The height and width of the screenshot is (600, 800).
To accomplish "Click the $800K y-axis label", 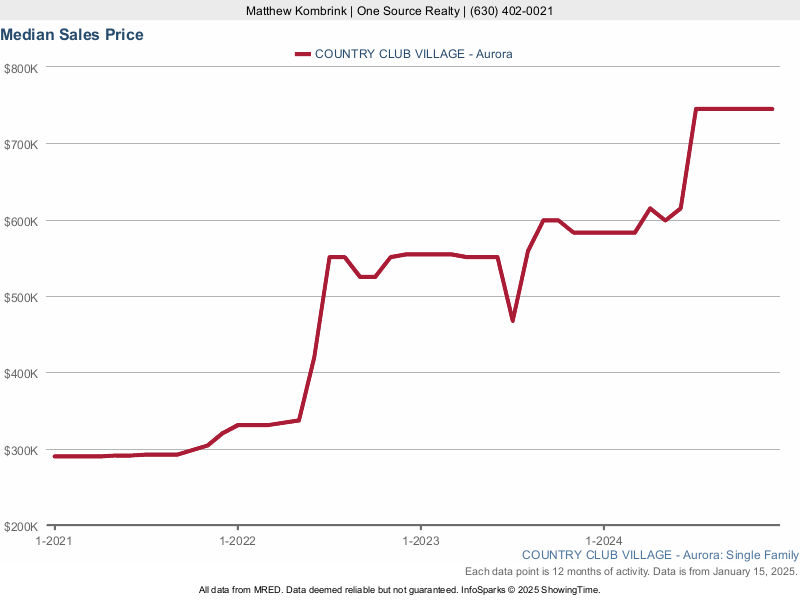I will [21, 68].
